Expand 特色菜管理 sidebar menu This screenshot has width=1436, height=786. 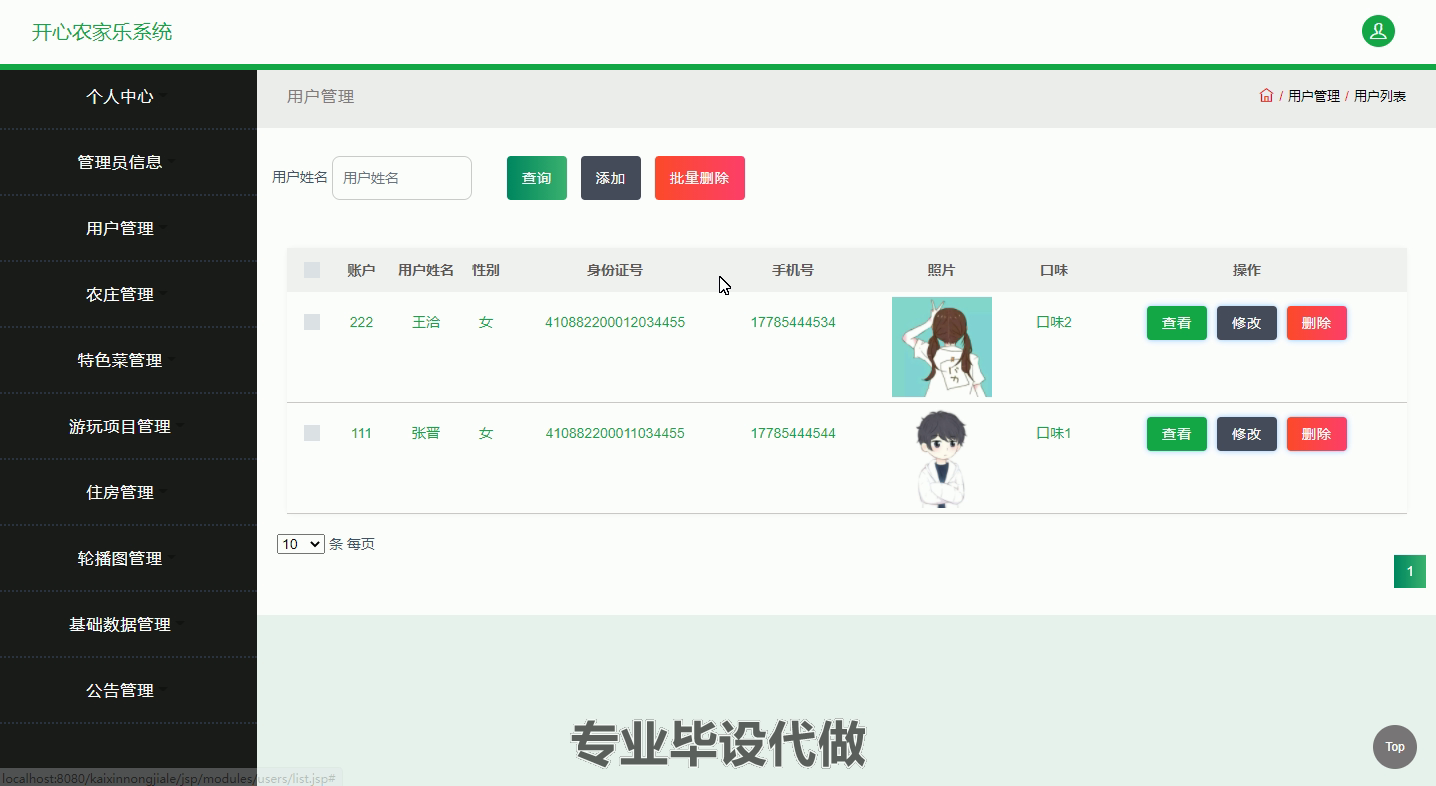pos(120,360)
